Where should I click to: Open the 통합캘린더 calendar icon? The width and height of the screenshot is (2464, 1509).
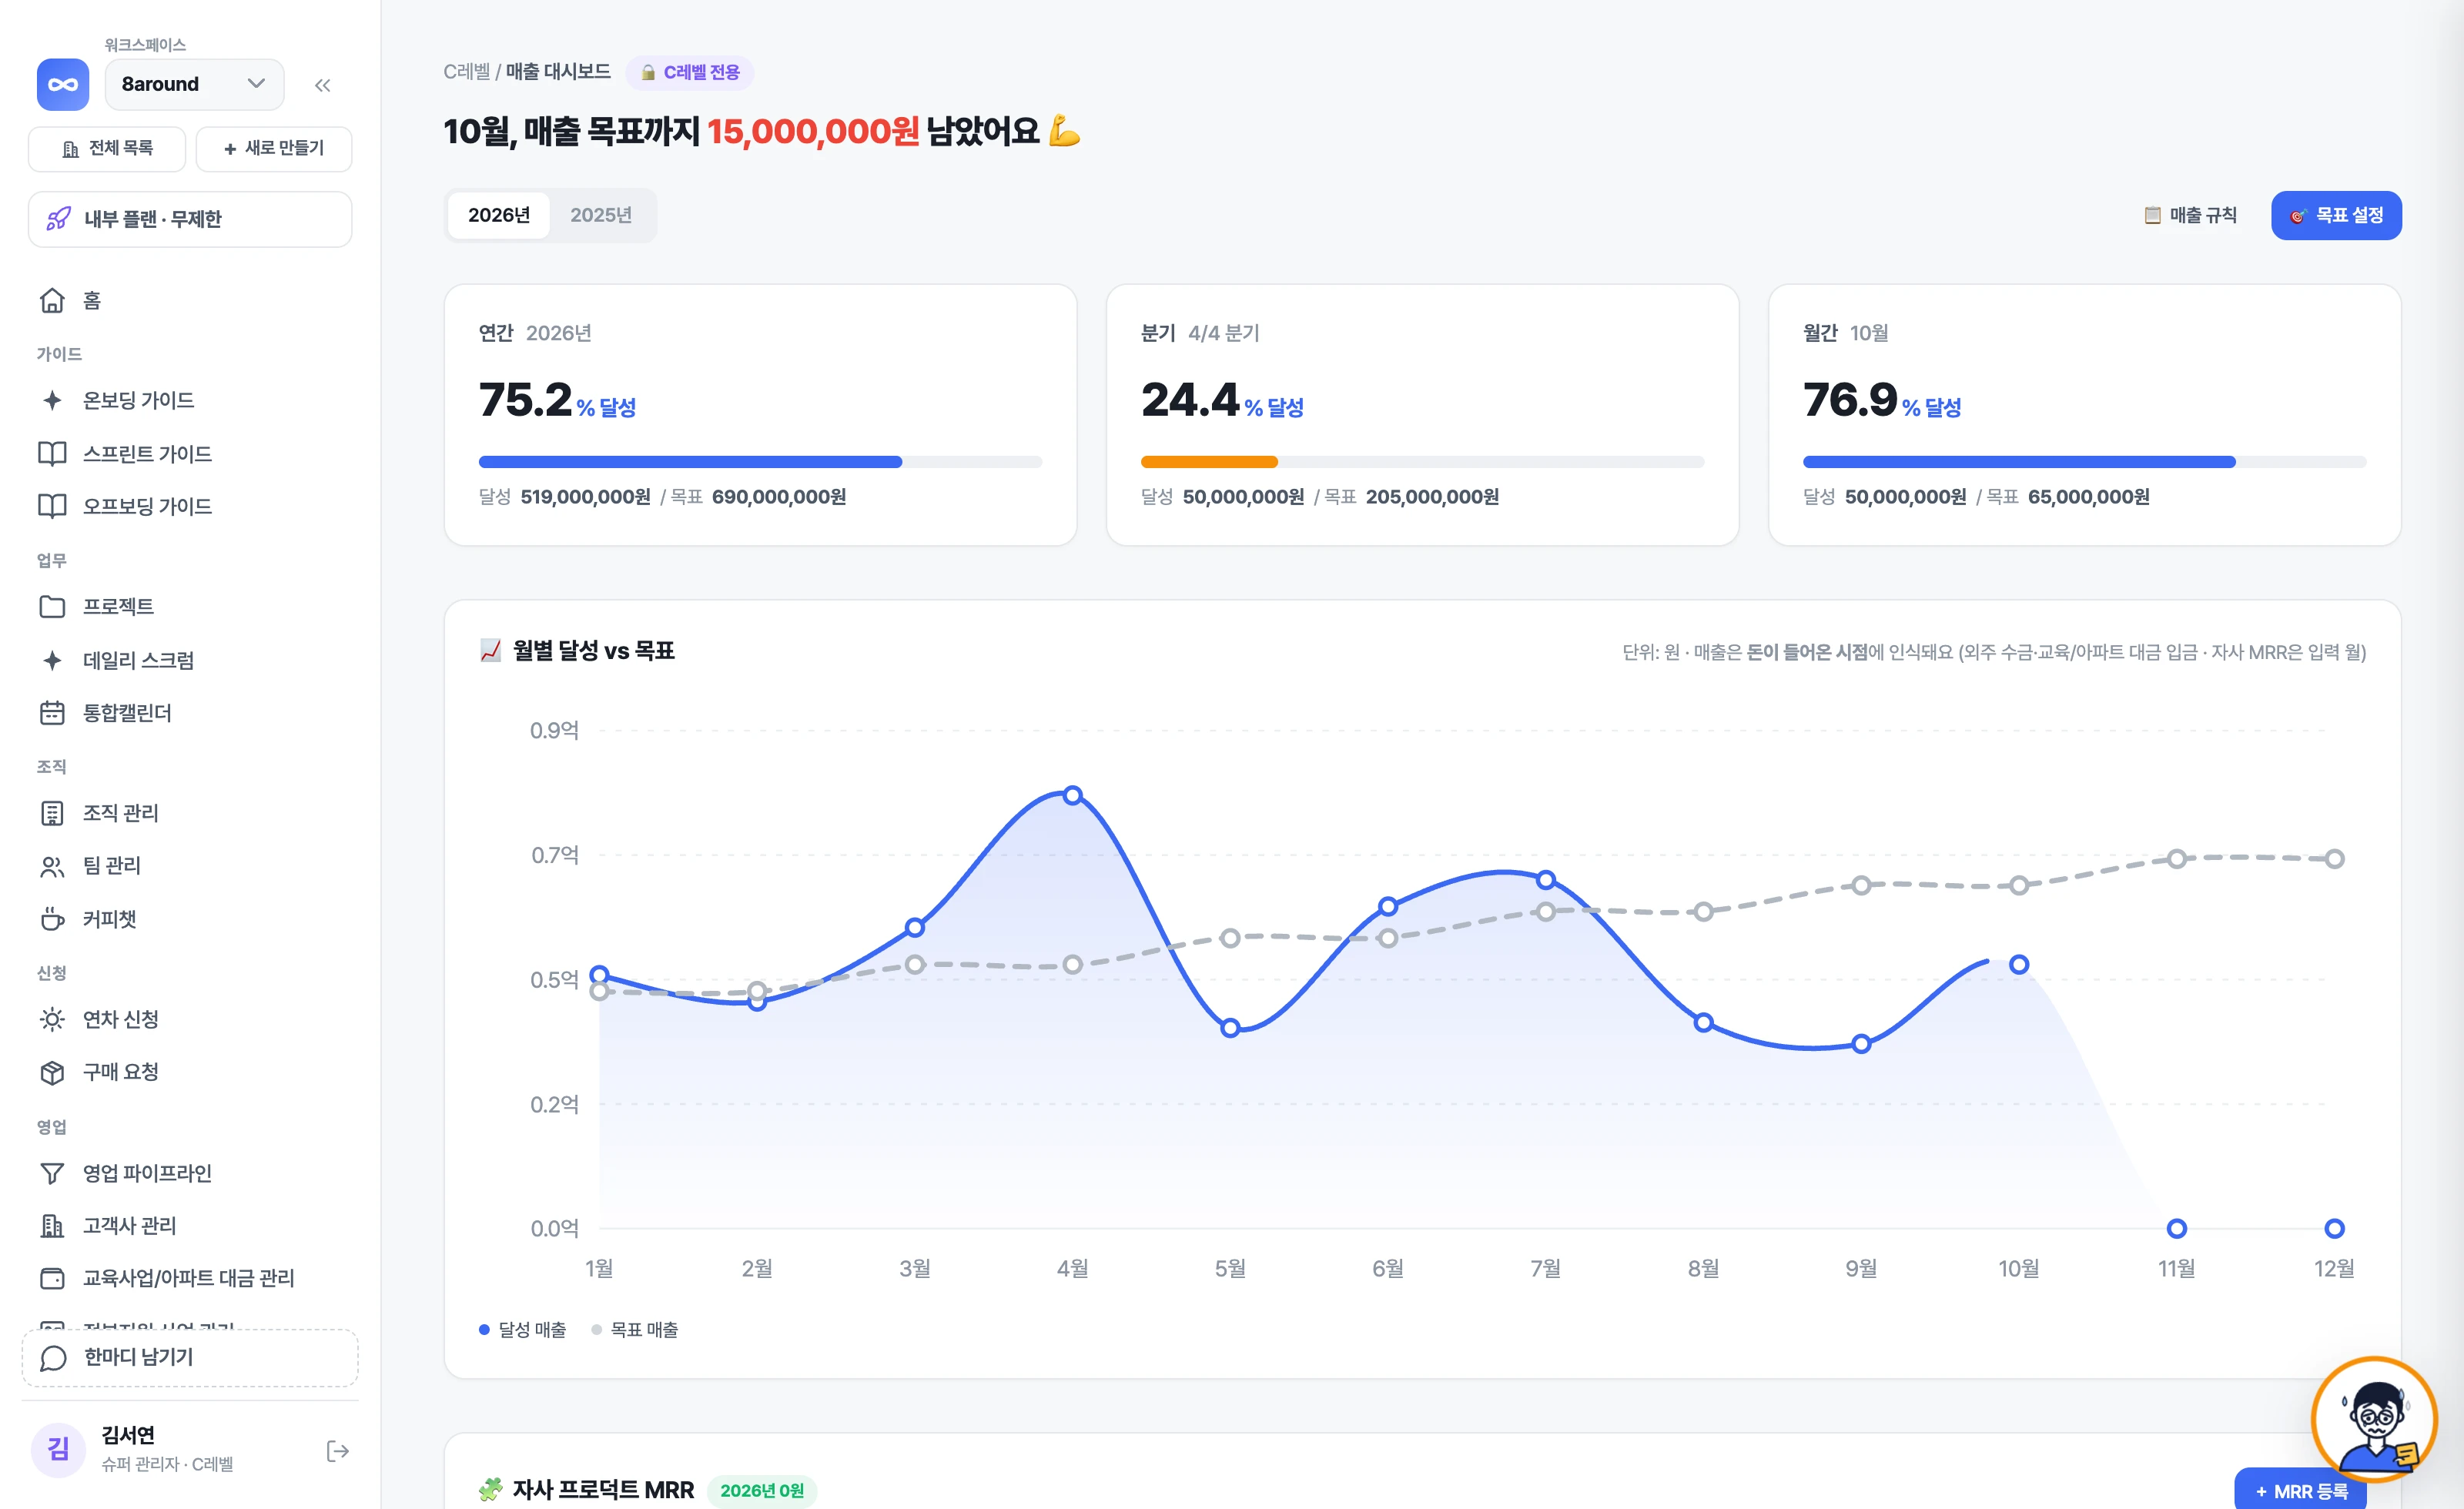click(52, 713)
